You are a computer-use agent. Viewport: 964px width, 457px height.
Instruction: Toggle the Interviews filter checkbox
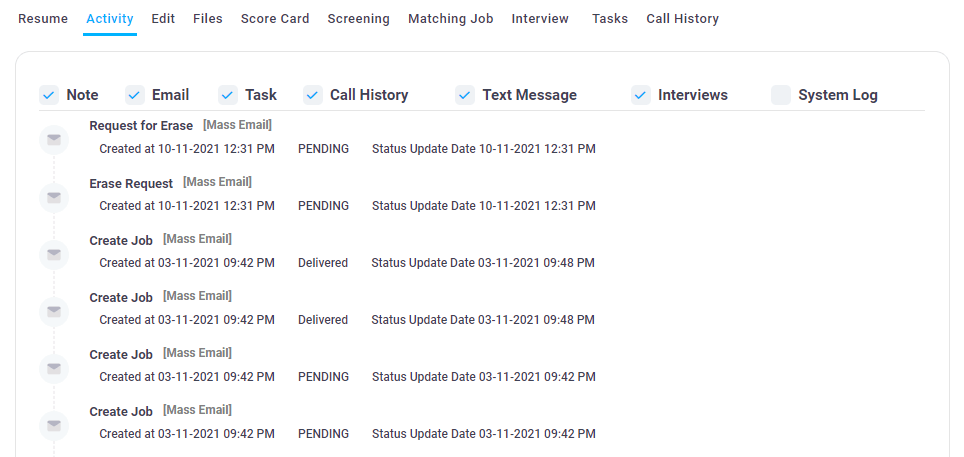[641, 95]
